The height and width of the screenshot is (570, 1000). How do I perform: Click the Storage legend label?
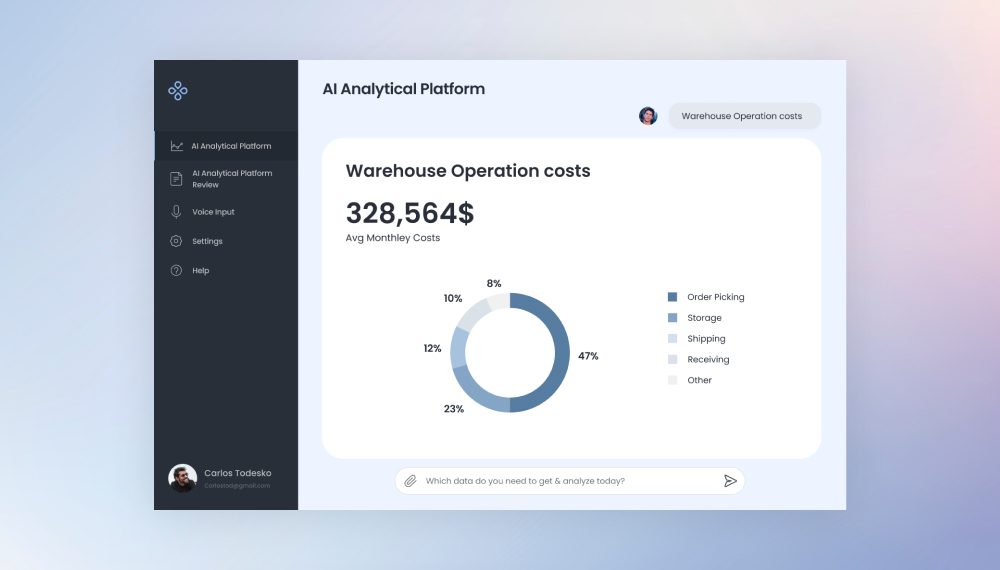click(x=704, y=318)
